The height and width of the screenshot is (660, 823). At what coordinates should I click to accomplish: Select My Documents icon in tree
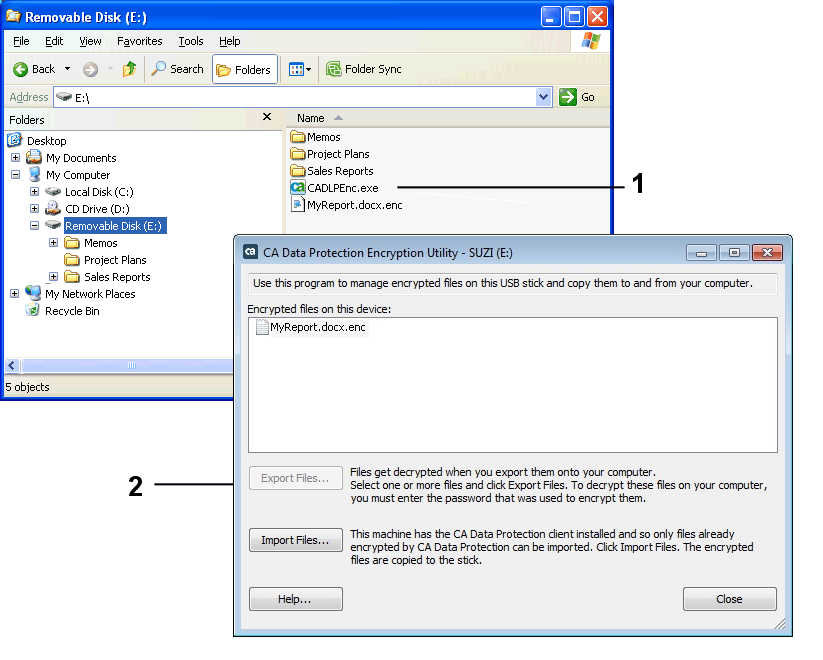(34, 157)
